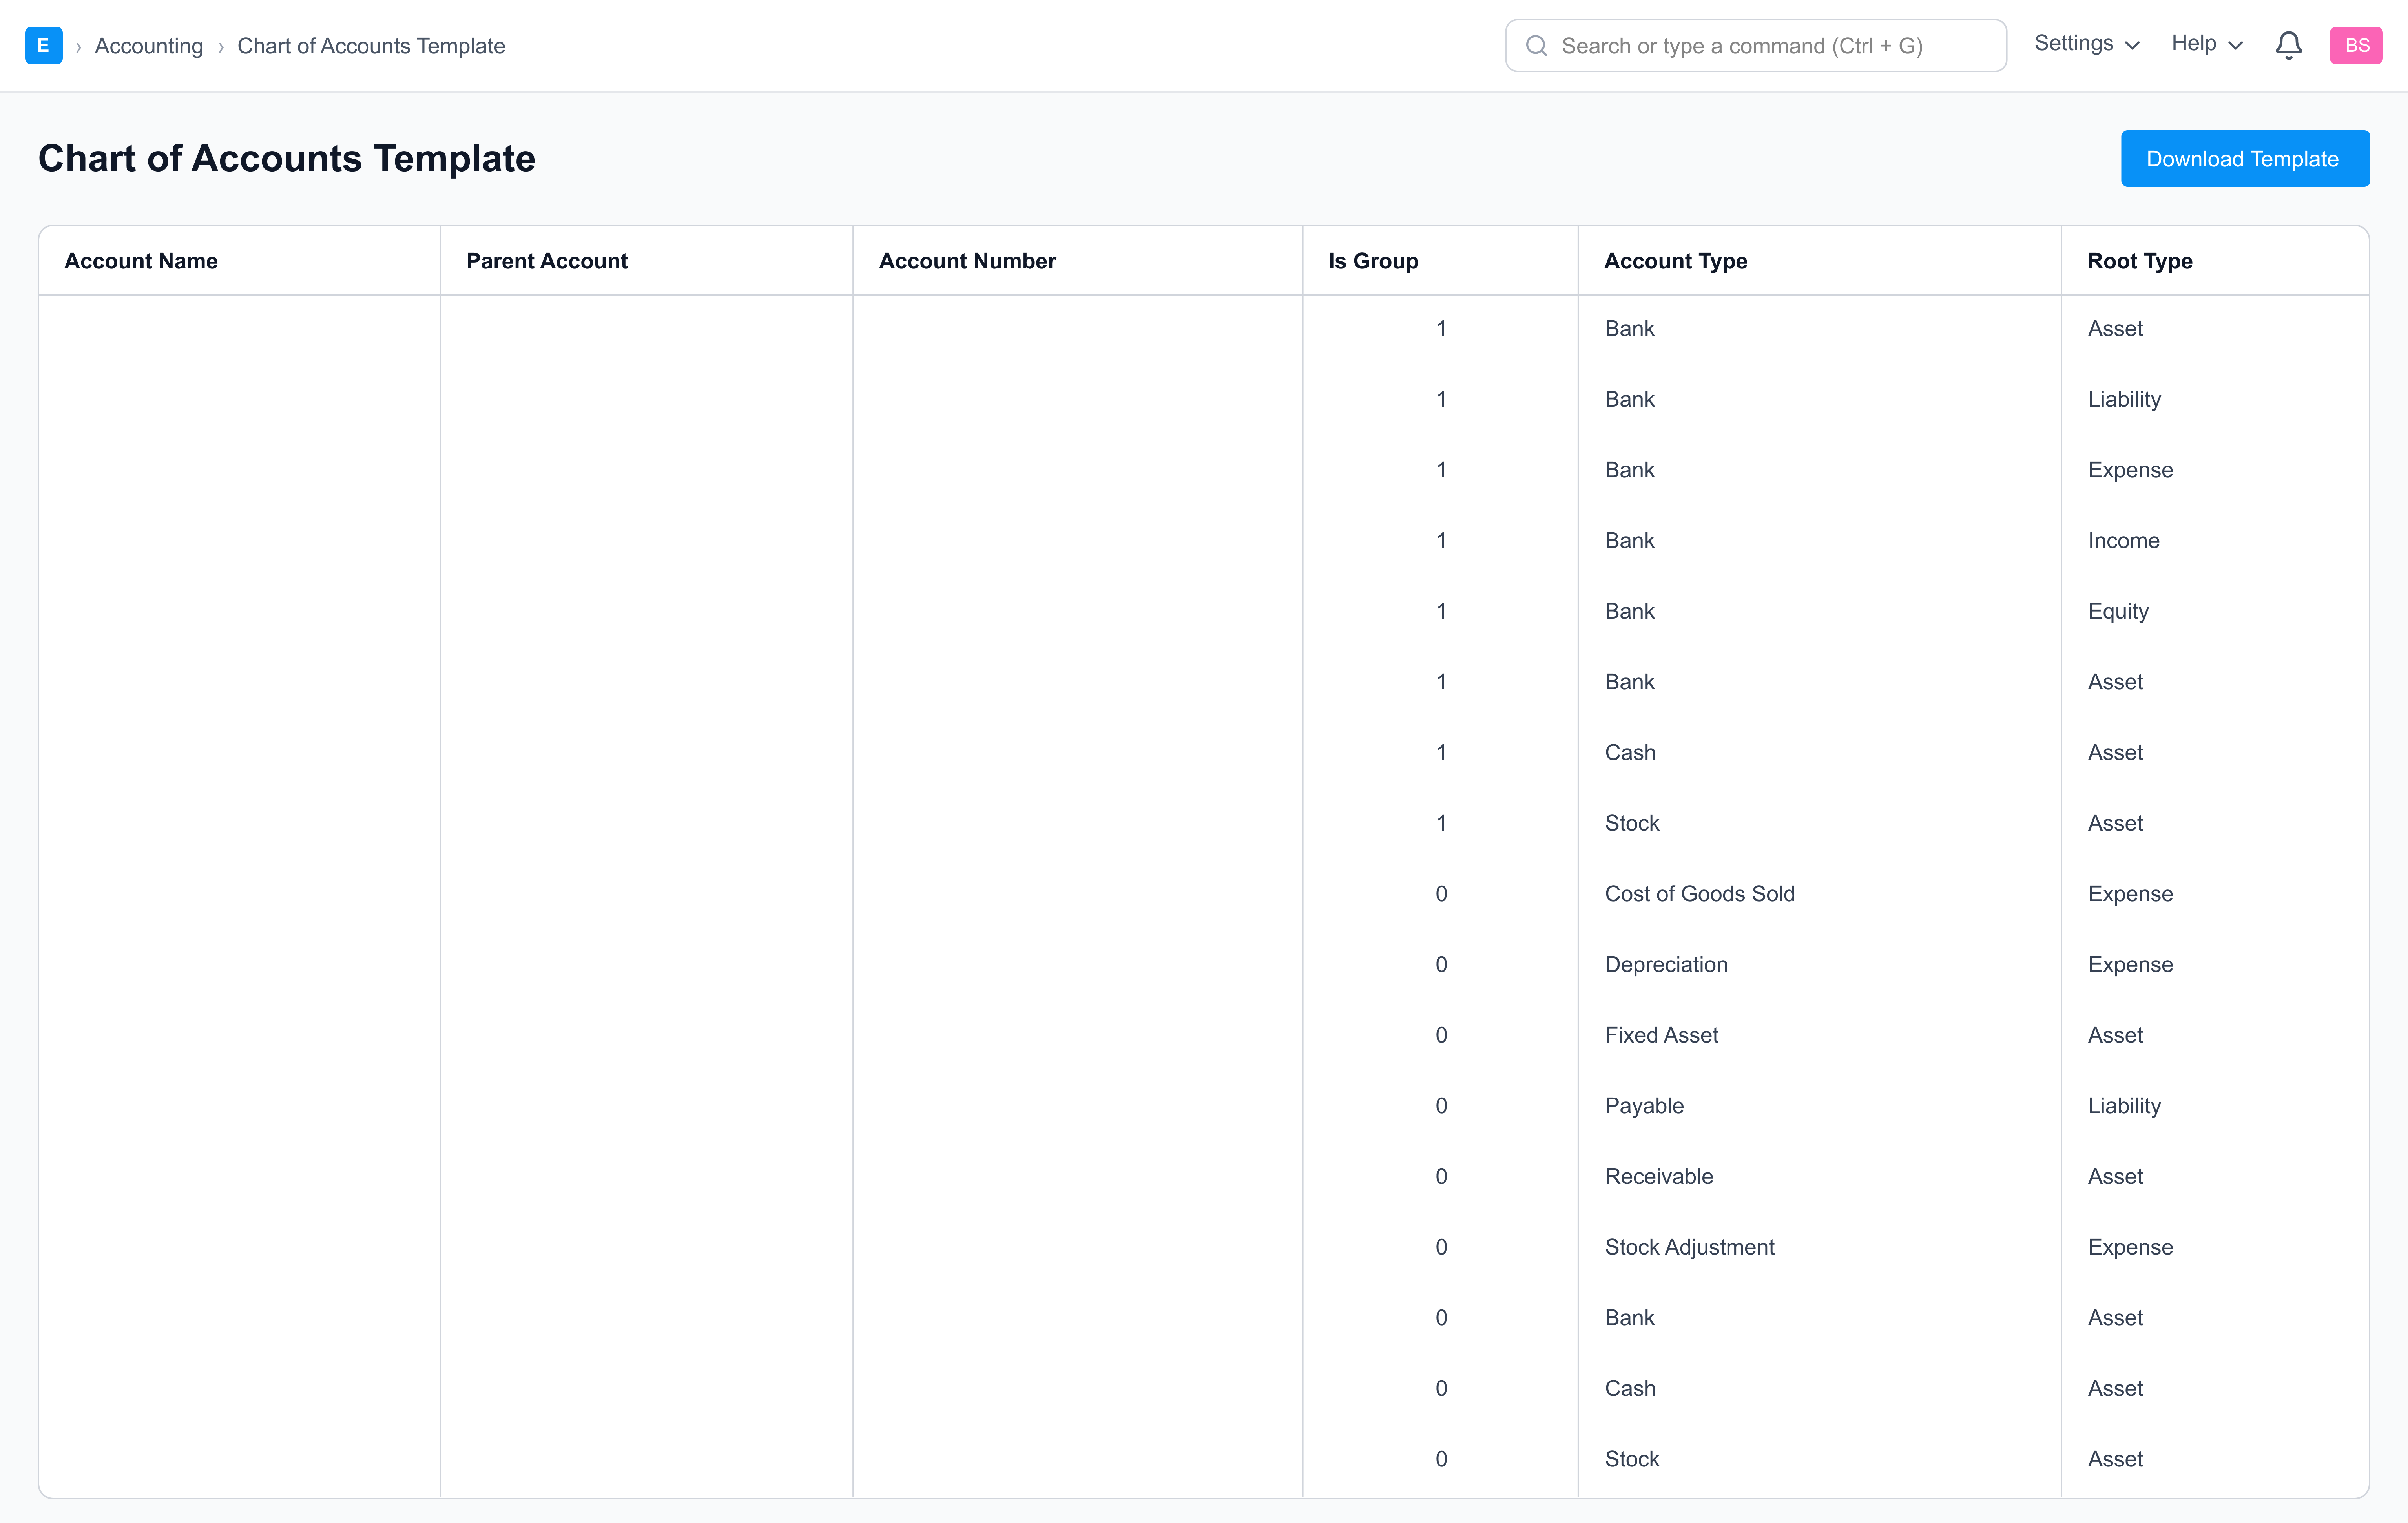Click the Equity root type cell

[2118, 611]
